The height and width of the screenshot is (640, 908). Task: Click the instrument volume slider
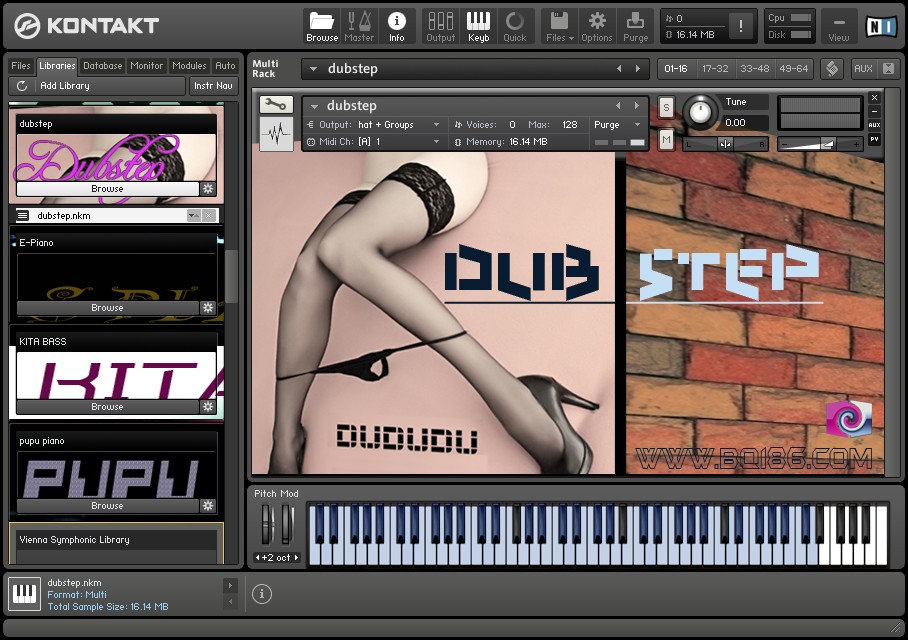pyautogui.click(x=819, y=144)
